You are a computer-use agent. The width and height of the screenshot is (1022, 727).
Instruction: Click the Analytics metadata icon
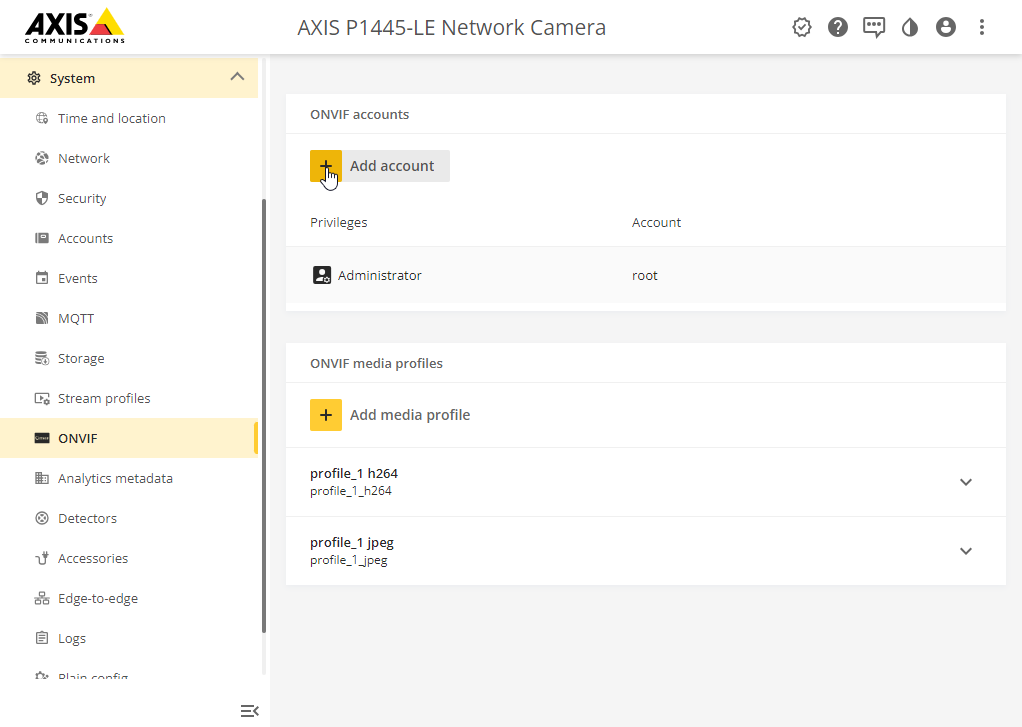42,478
